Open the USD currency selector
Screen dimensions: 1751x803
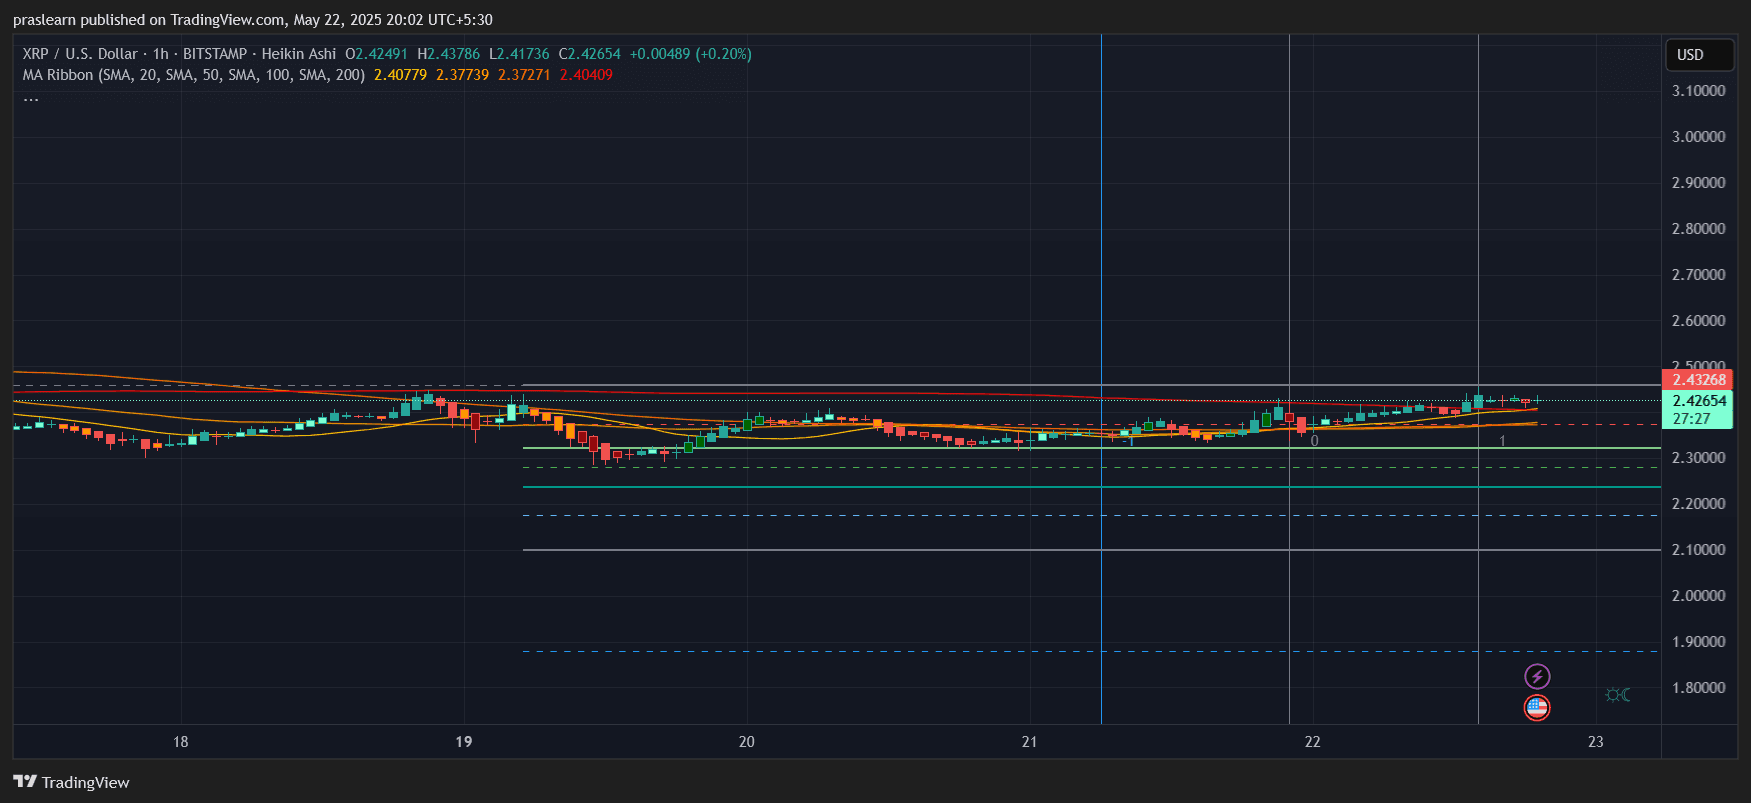coord(1699,55)
